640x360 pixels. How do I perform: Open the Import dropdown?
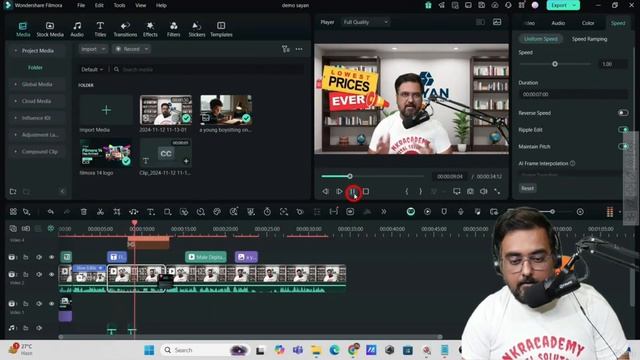pos(93,49)
